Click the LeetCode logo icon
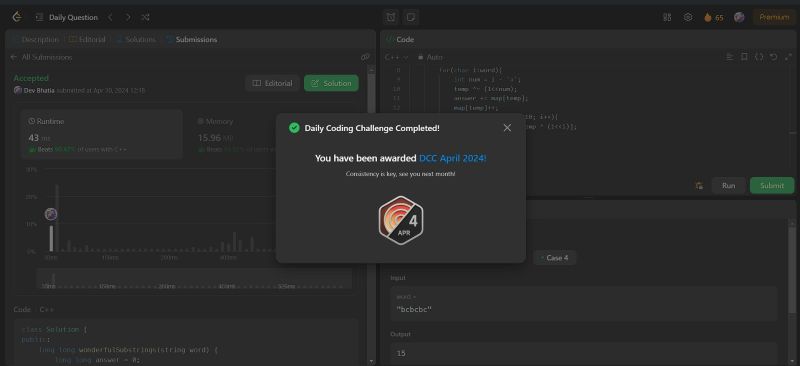The height and width of the screenshot is (366, 800). tap(17, 17)
